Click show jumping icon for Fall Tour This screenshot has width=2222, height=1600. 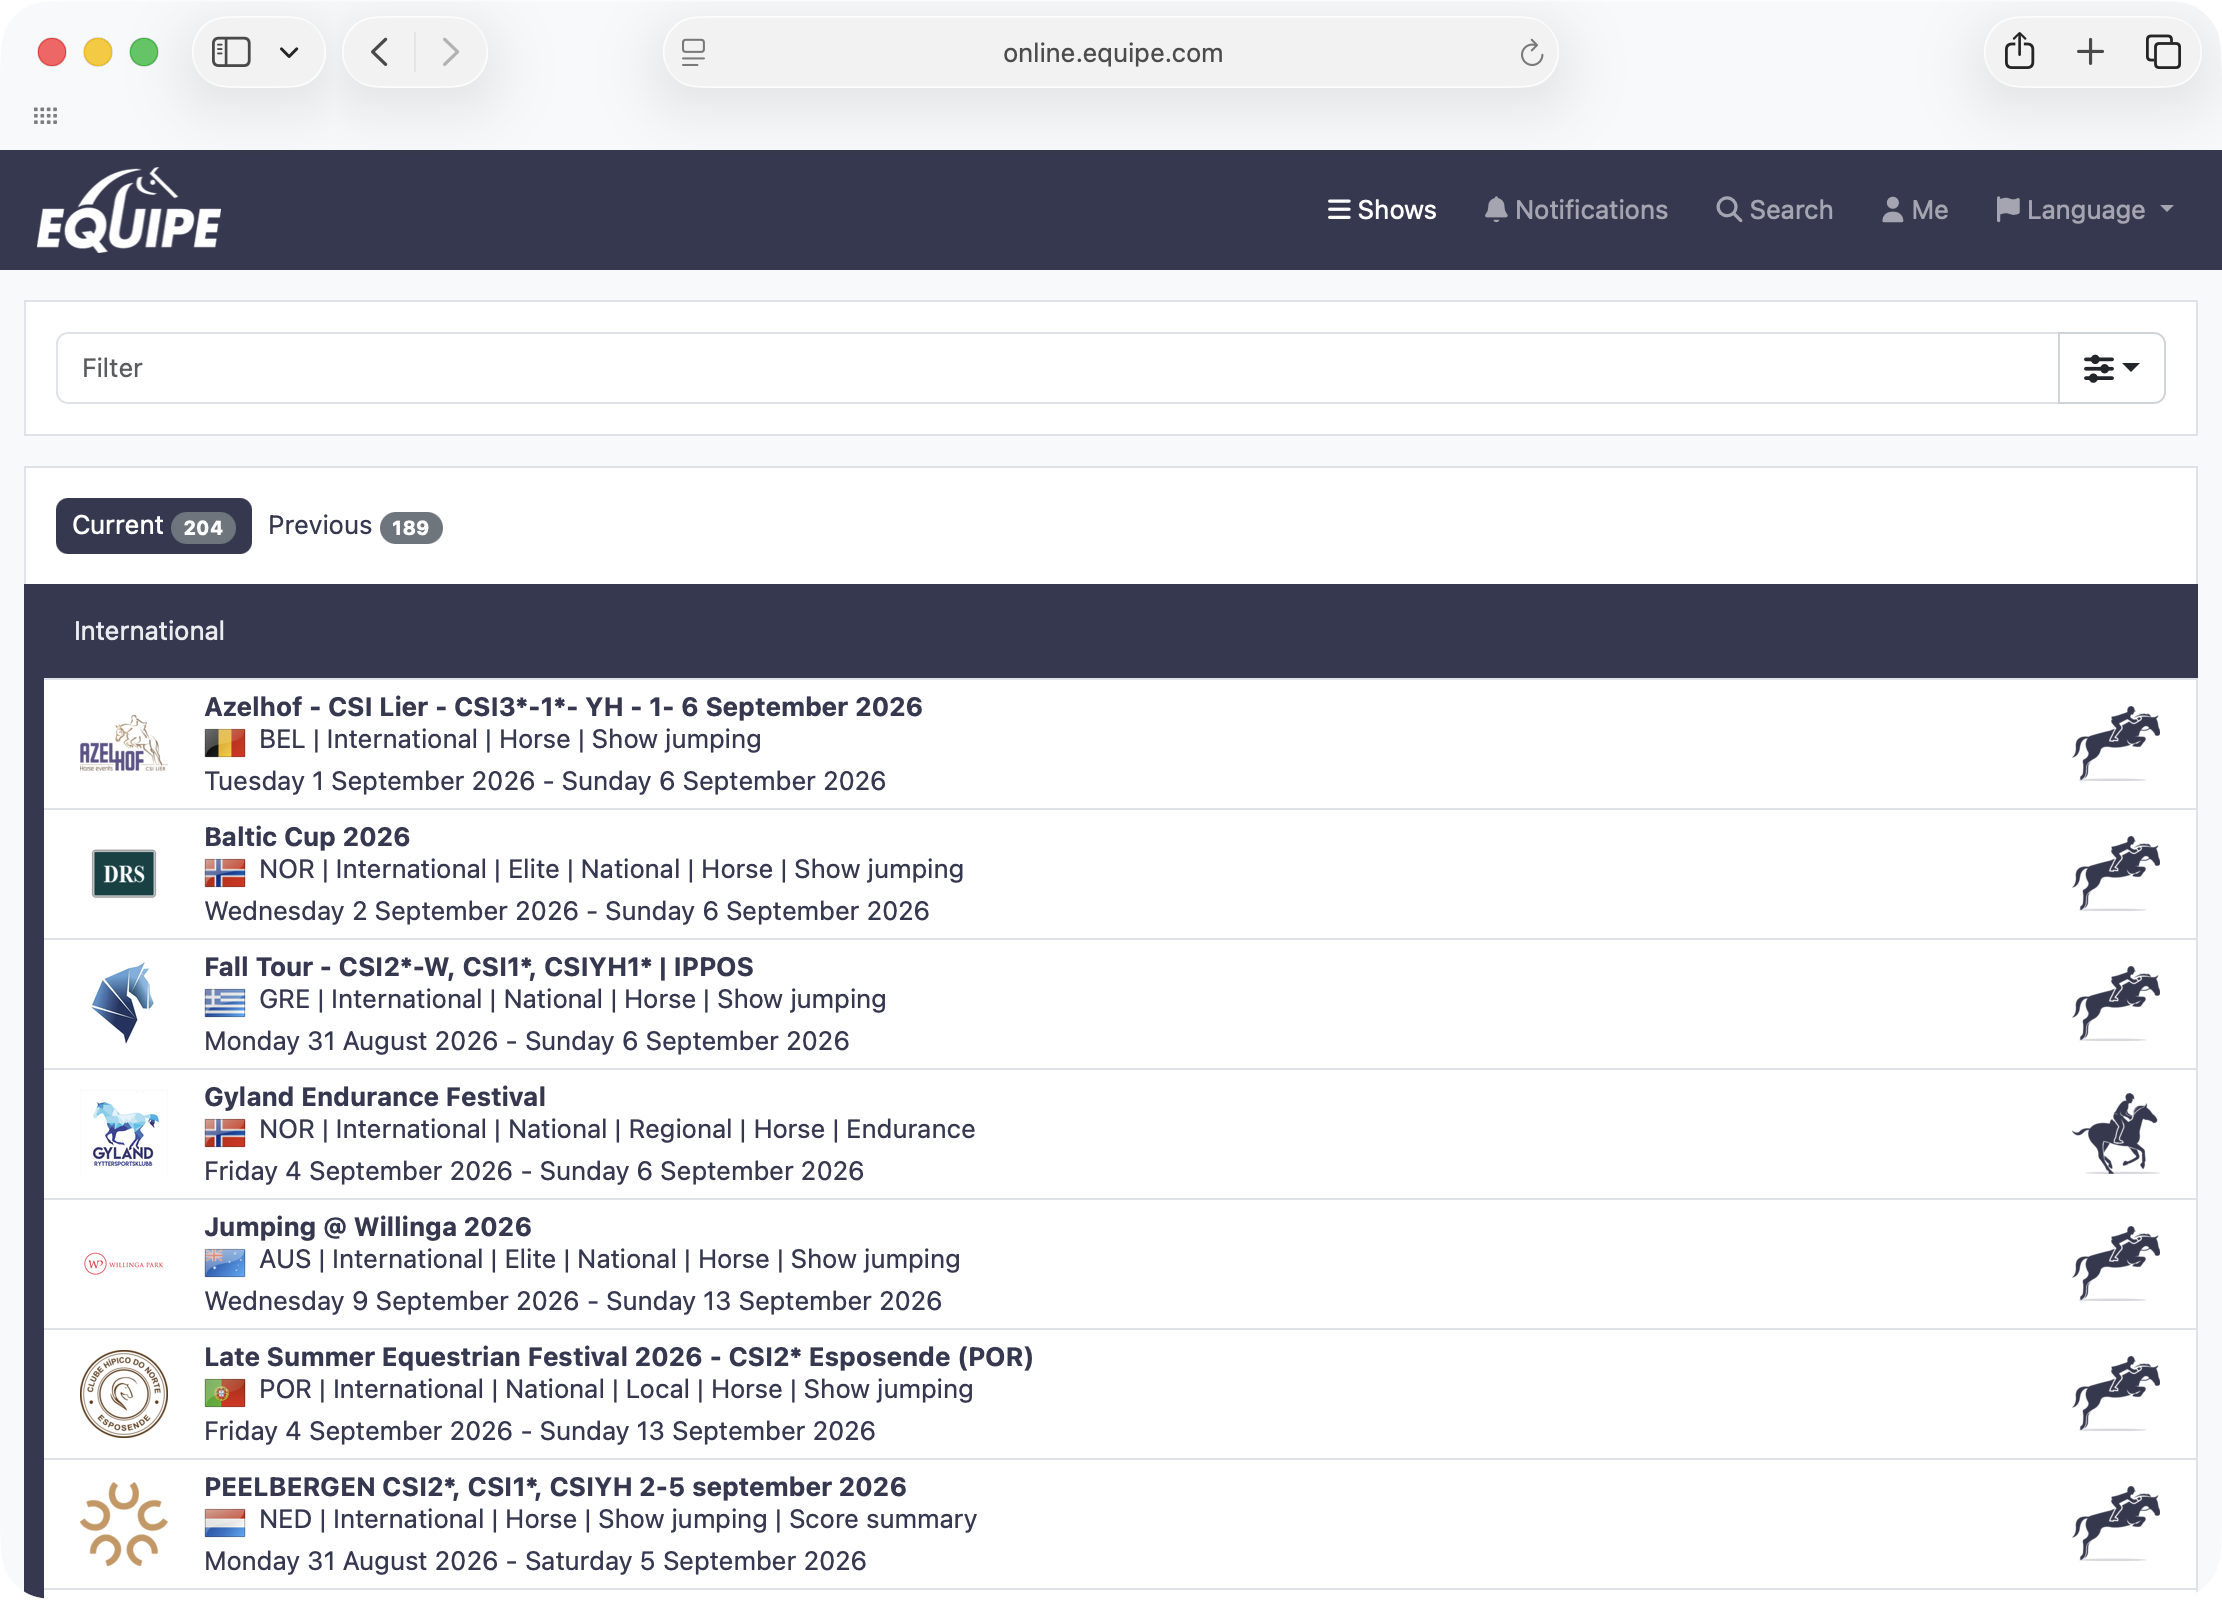[2115, 1004]
